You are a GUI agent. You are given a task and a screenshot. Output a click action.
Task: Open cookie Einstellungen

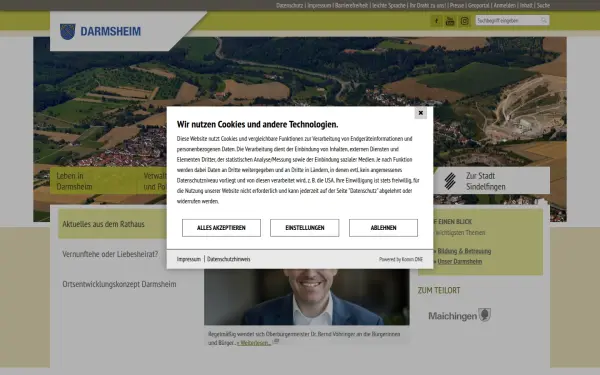[x=305, y=228]
